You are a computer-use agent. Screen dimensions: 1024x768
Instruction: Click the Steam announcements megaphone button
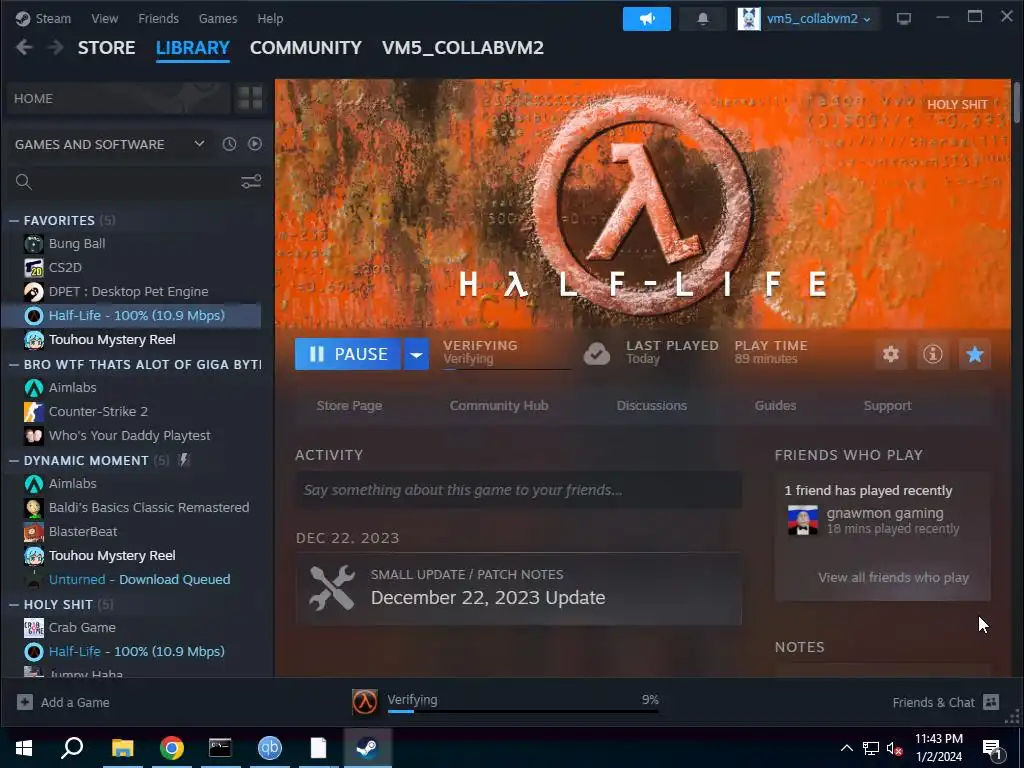[x=647, y=19]
